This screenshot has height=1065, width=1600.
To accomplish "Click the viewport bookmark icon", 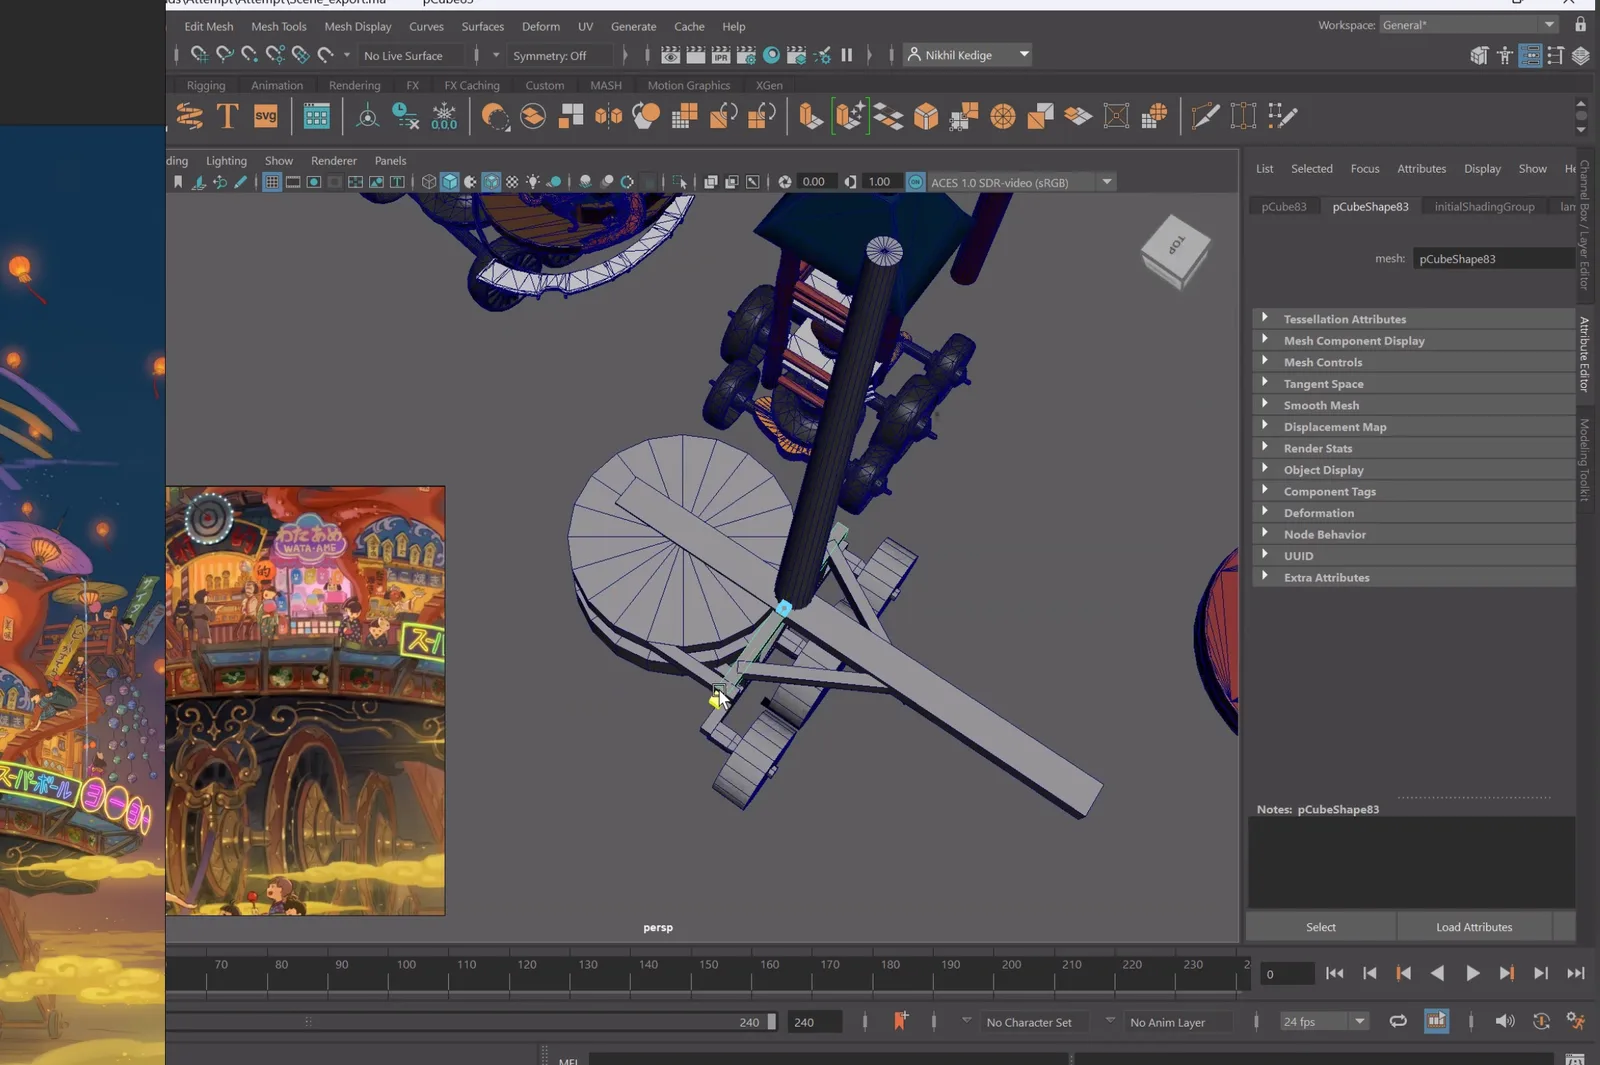I will coord(178,182).
